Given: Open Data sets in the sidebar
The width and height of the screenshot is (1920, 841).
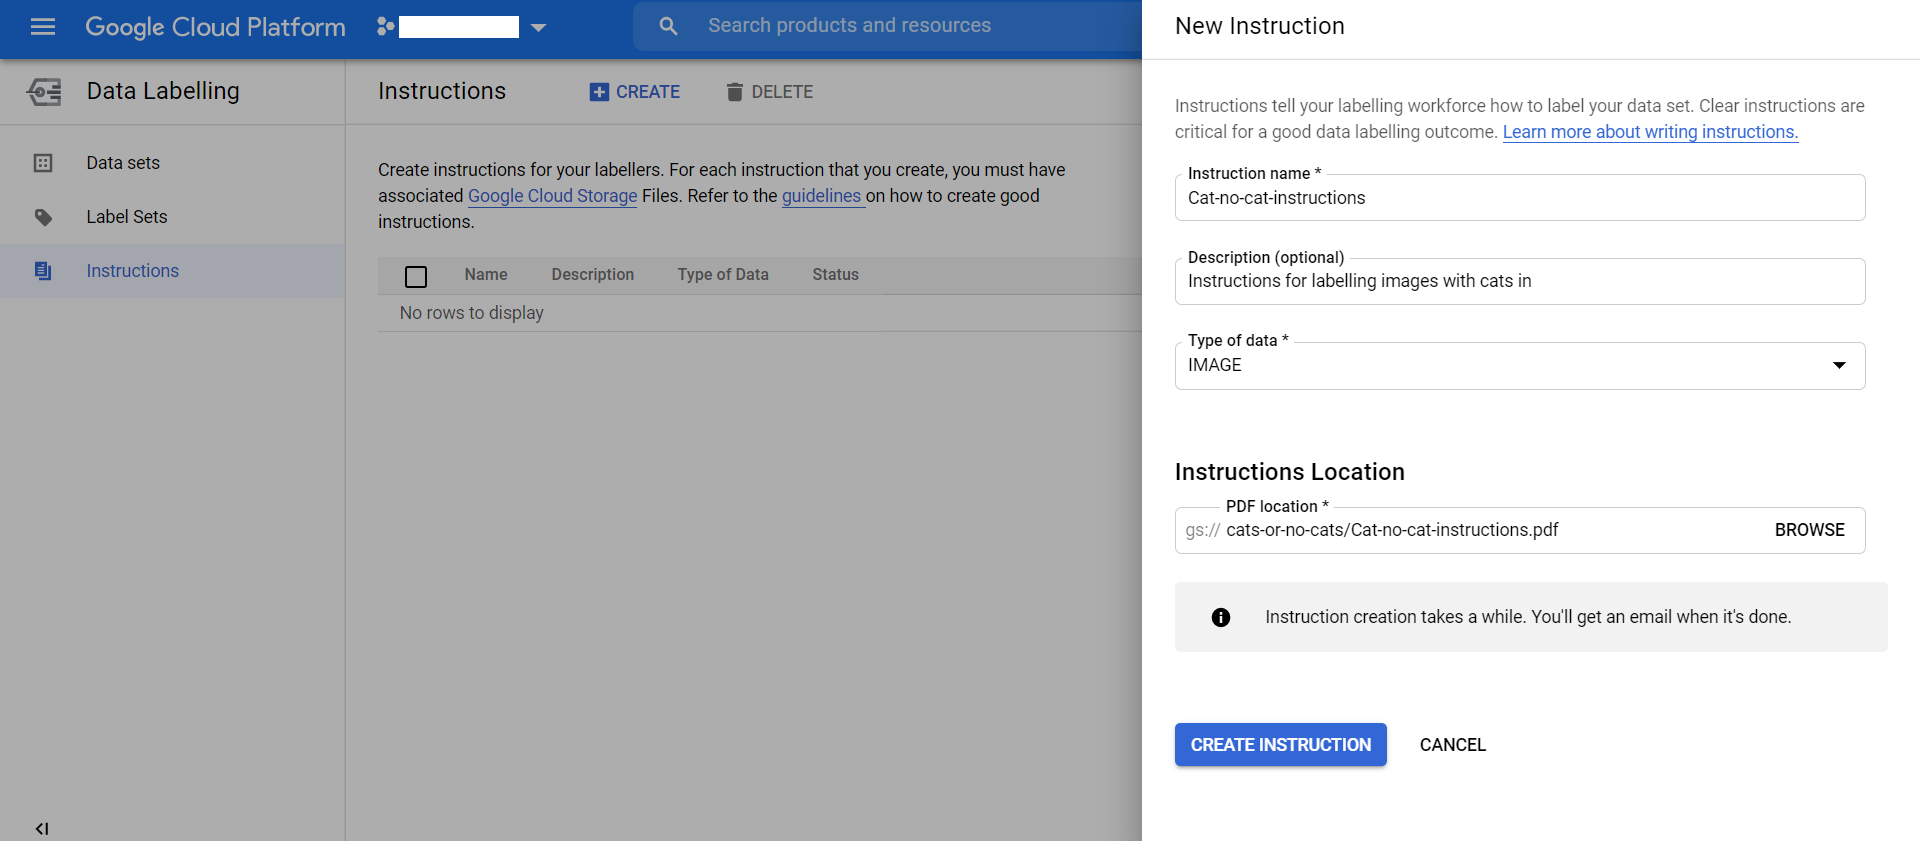Looking at the screenshot, I should tap(123, 163).
